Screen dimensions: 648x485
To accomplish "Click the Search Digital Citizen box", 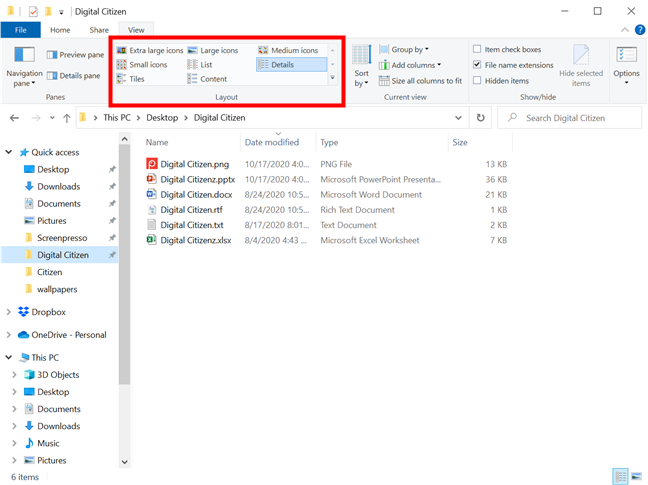I will [569, 118].
